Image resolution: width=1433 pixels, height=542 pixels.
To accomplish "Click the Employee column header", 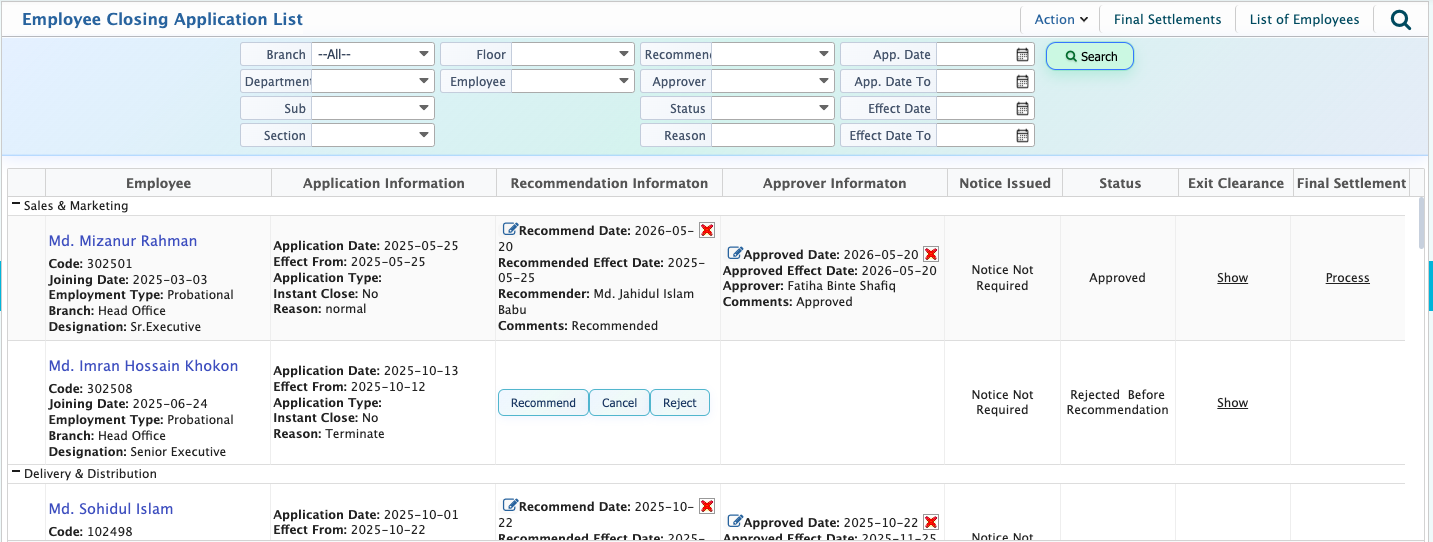I will pos(158,183).
